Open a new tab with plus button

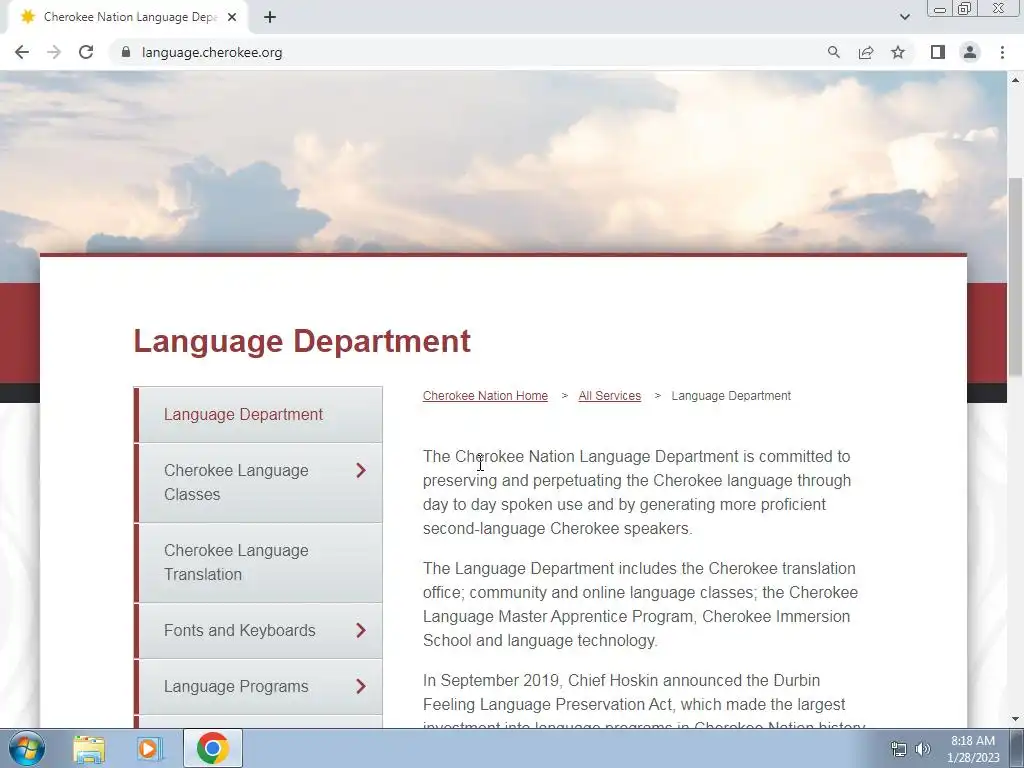[270, 17]
